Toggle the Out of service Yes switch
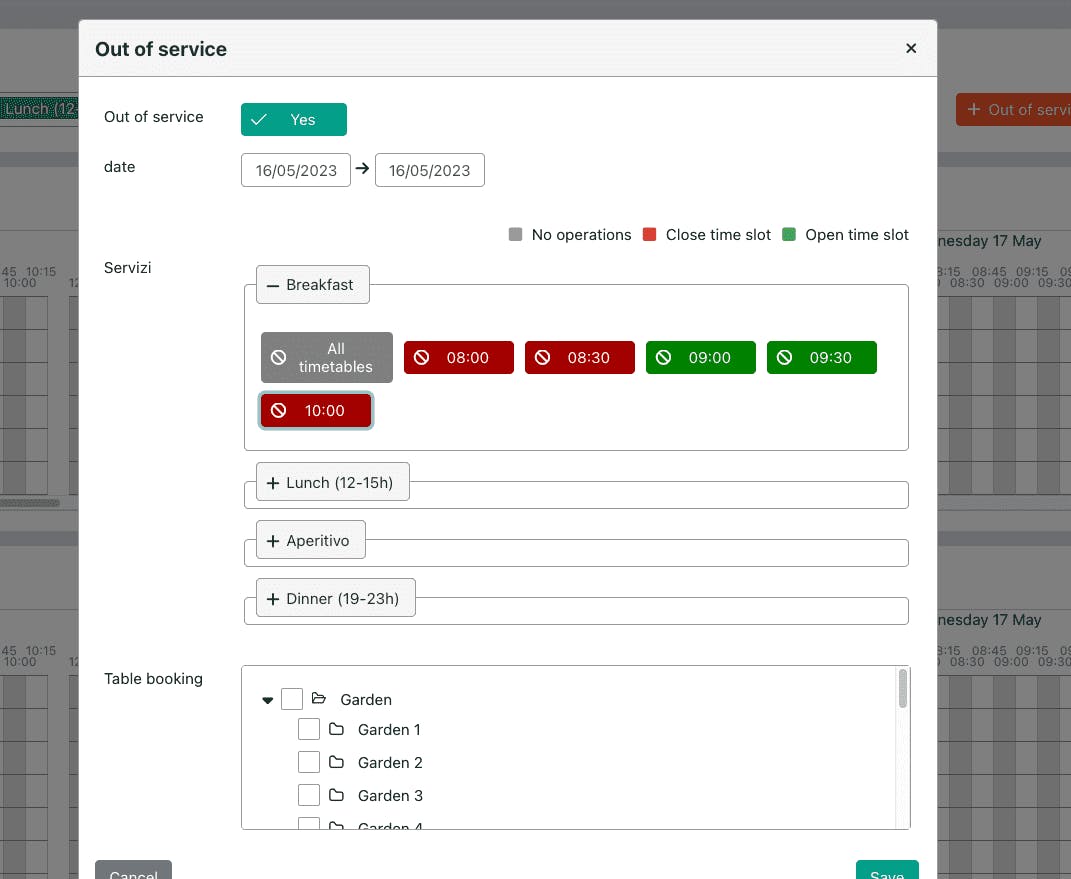Screen dimensions: 1071x879 294,120
